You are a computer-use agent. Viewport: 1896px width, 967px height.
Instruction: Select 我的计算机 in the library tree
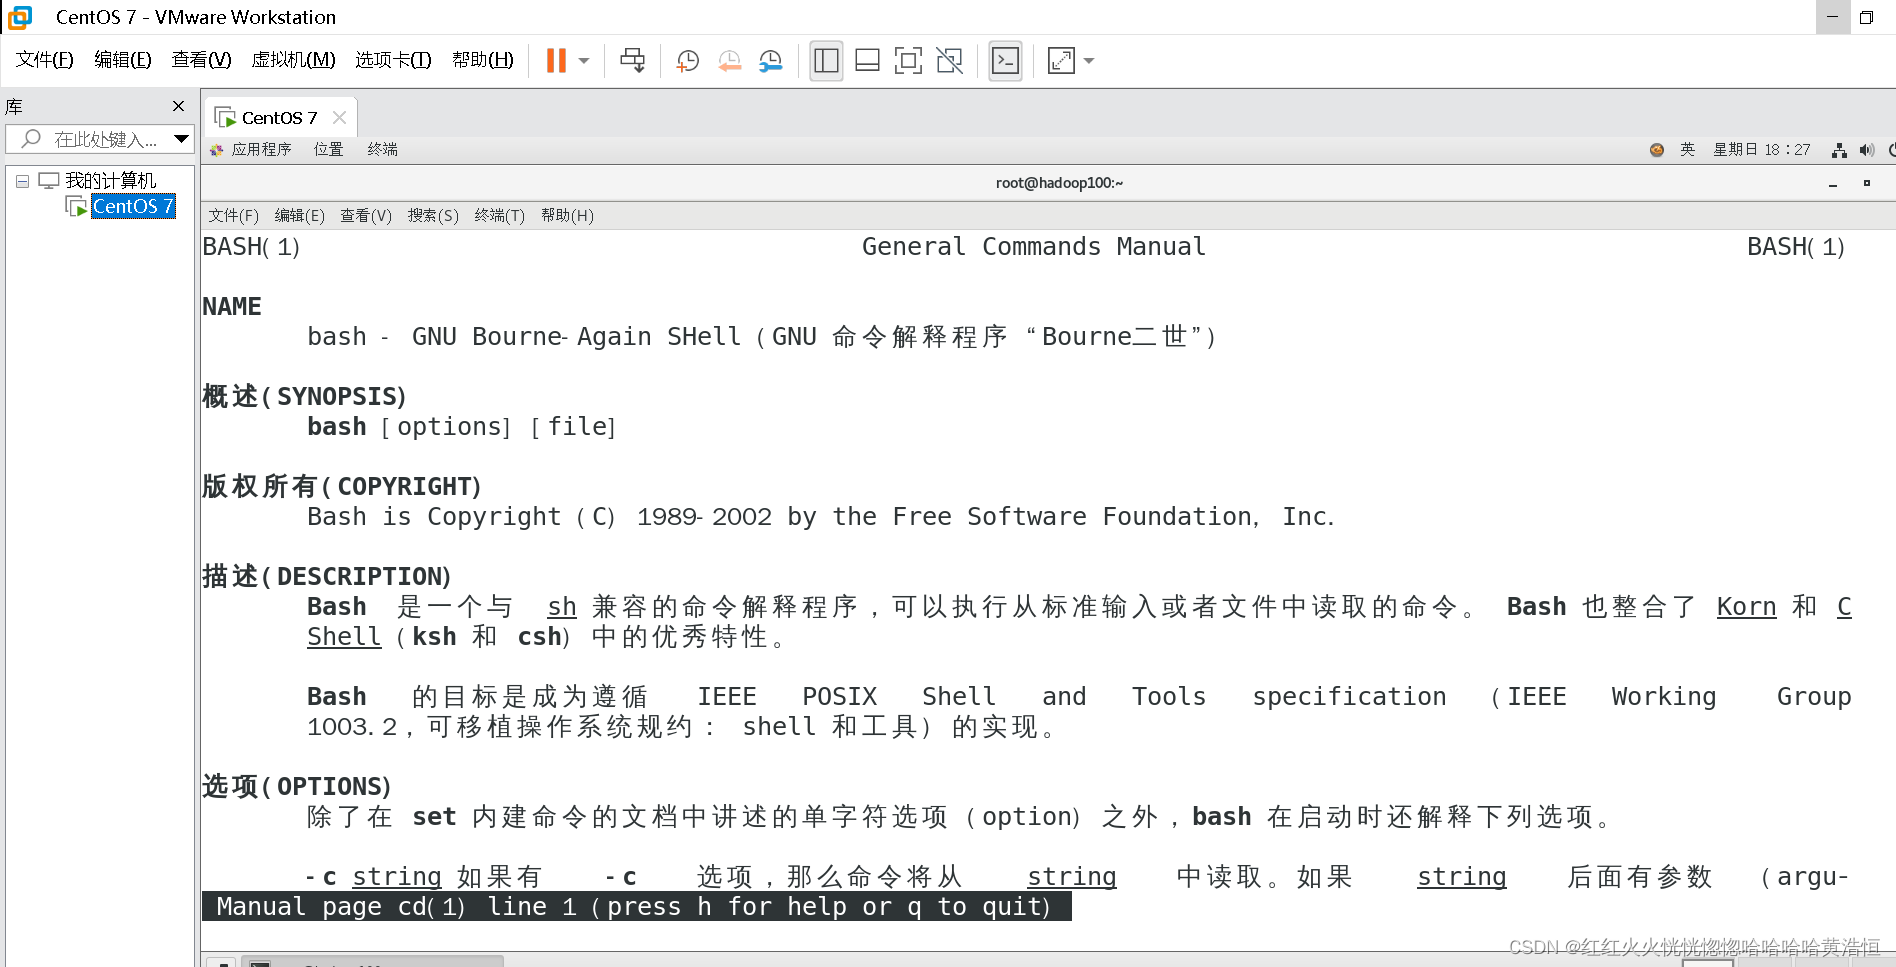110,181
